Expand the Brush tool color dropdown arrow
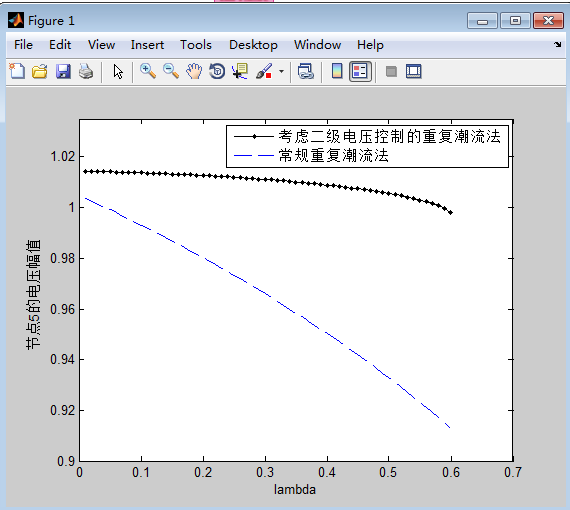This screenshot has height=510, width=570. pyautogui.click(x=281, y=71)
